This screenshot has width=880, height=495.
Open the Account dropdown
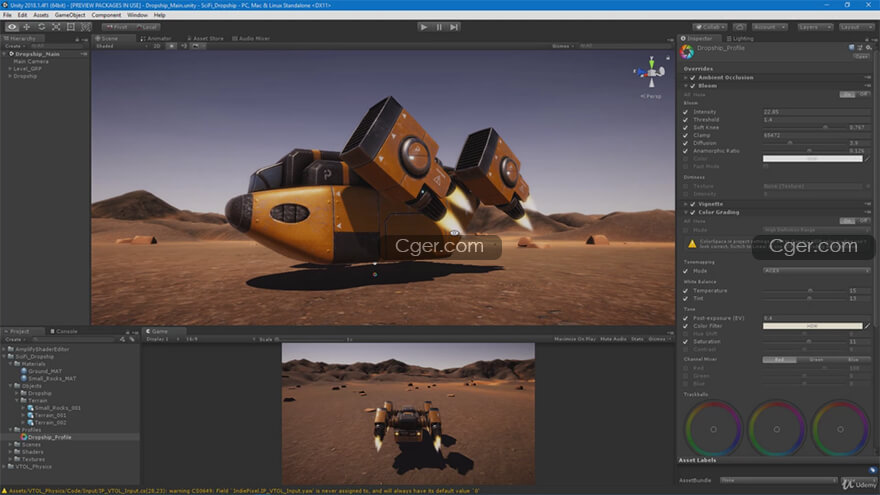(769, 27)
